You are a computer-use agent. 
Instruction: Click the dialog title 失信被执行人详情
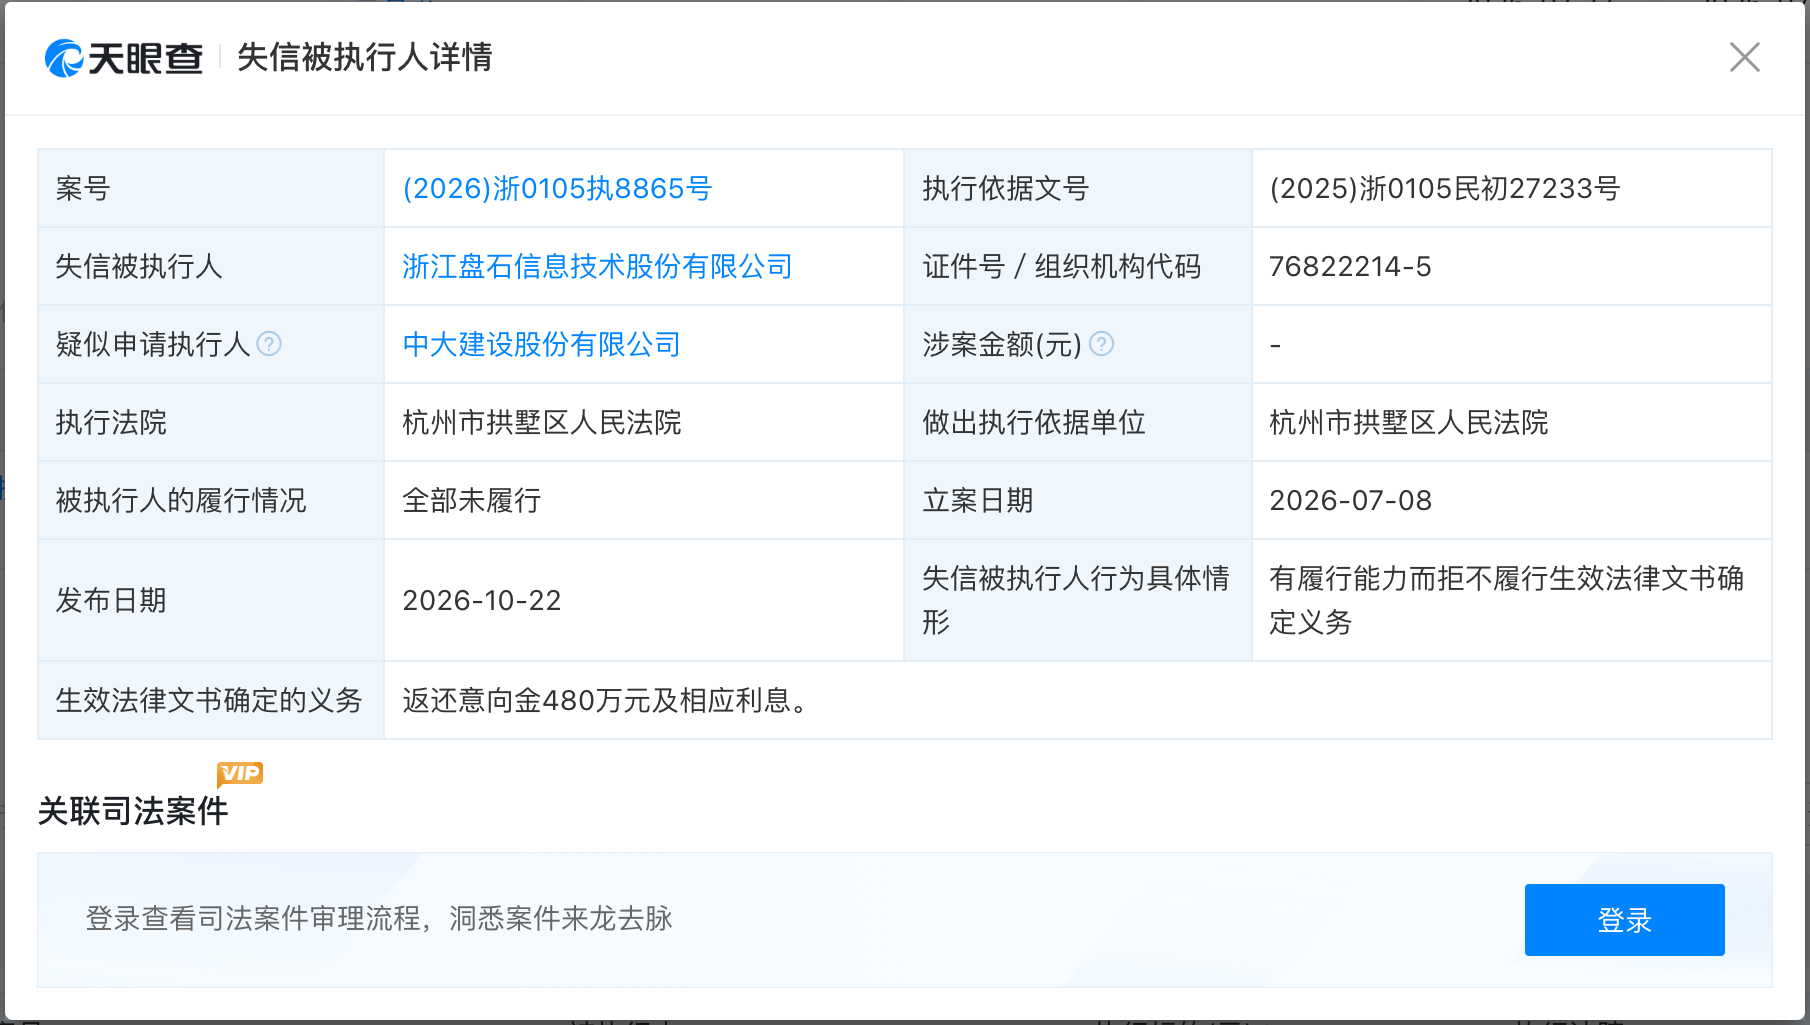click(365, 58)
